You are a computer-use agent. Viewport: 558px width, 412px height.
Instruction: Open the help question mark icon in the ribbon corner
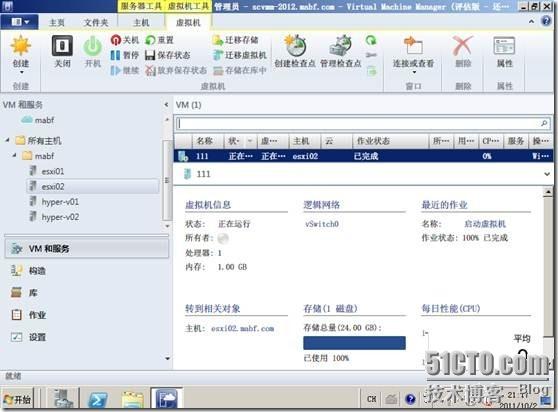[x=546, y=21]
